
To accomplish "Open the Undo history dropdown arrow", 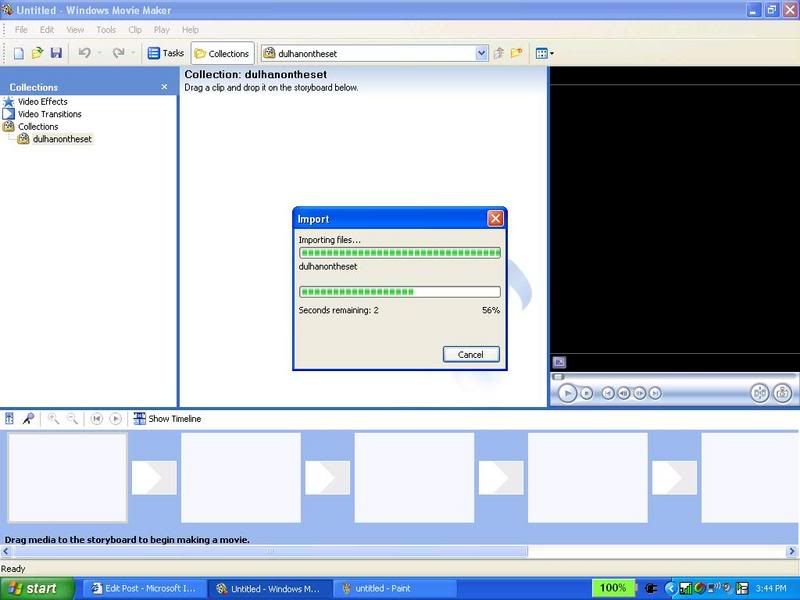I will [x=99, y=53].
